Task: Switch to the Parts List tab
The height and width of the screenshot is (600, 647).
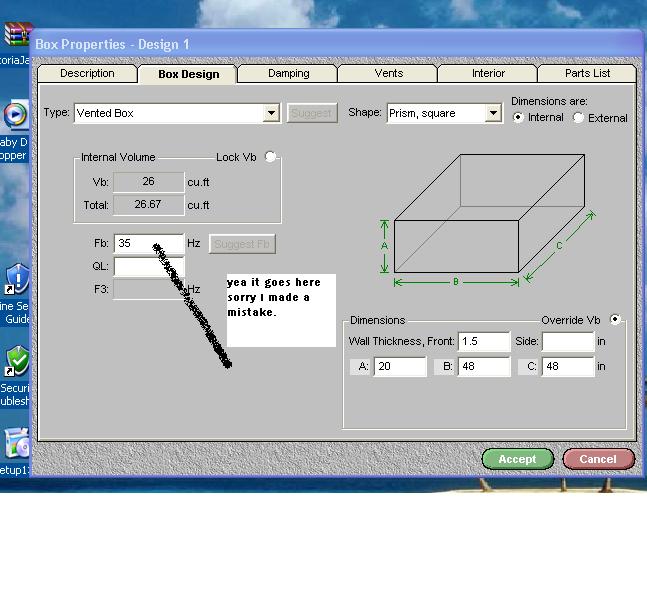Action: tap(587, 74)
